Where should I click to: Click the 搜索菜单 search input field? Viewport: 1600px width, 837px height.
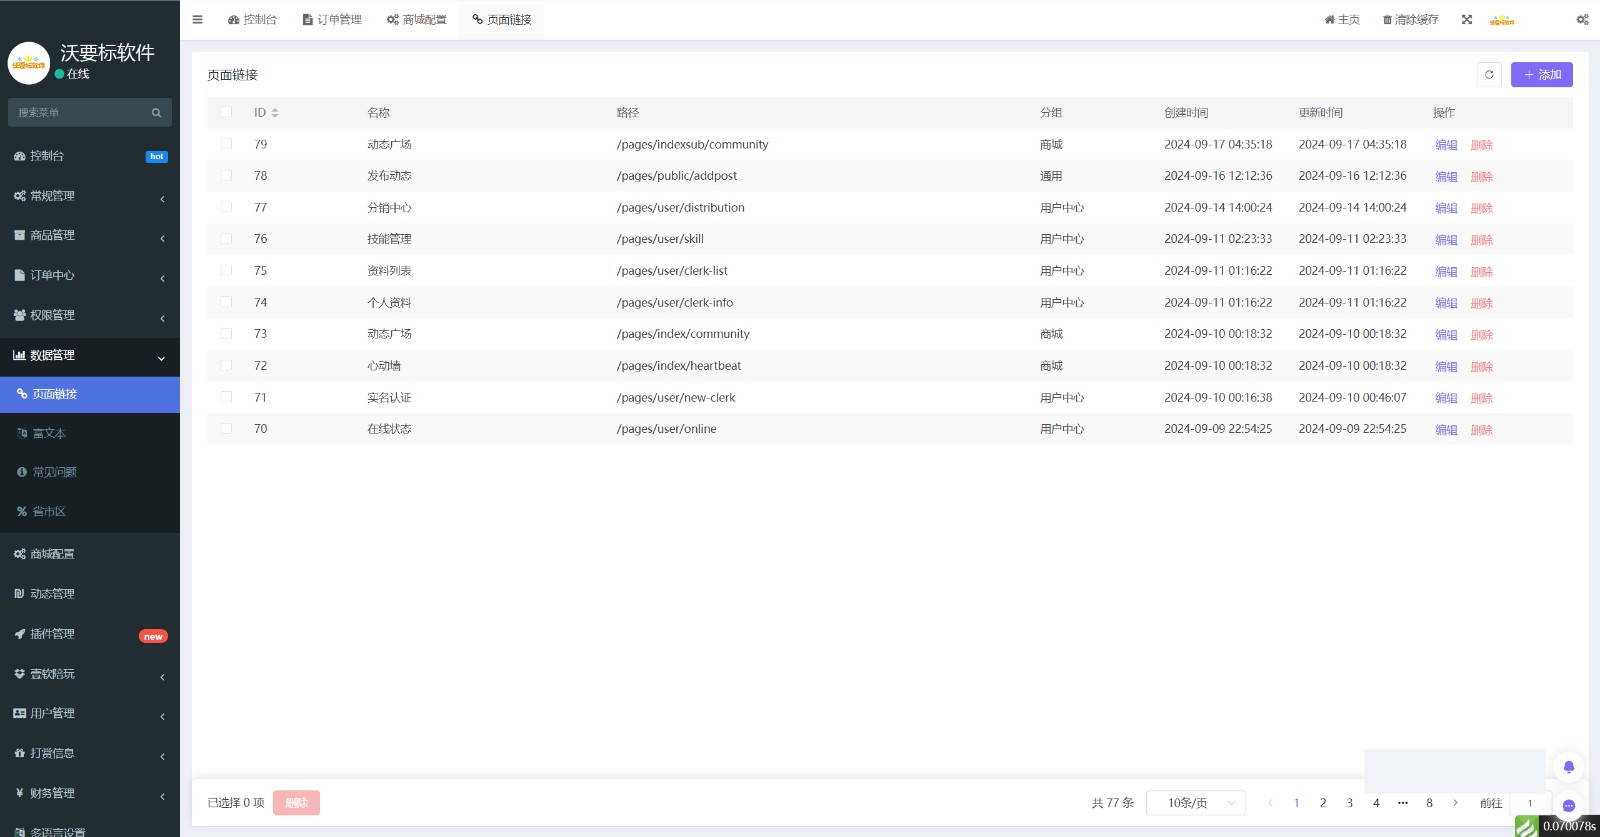80,113
